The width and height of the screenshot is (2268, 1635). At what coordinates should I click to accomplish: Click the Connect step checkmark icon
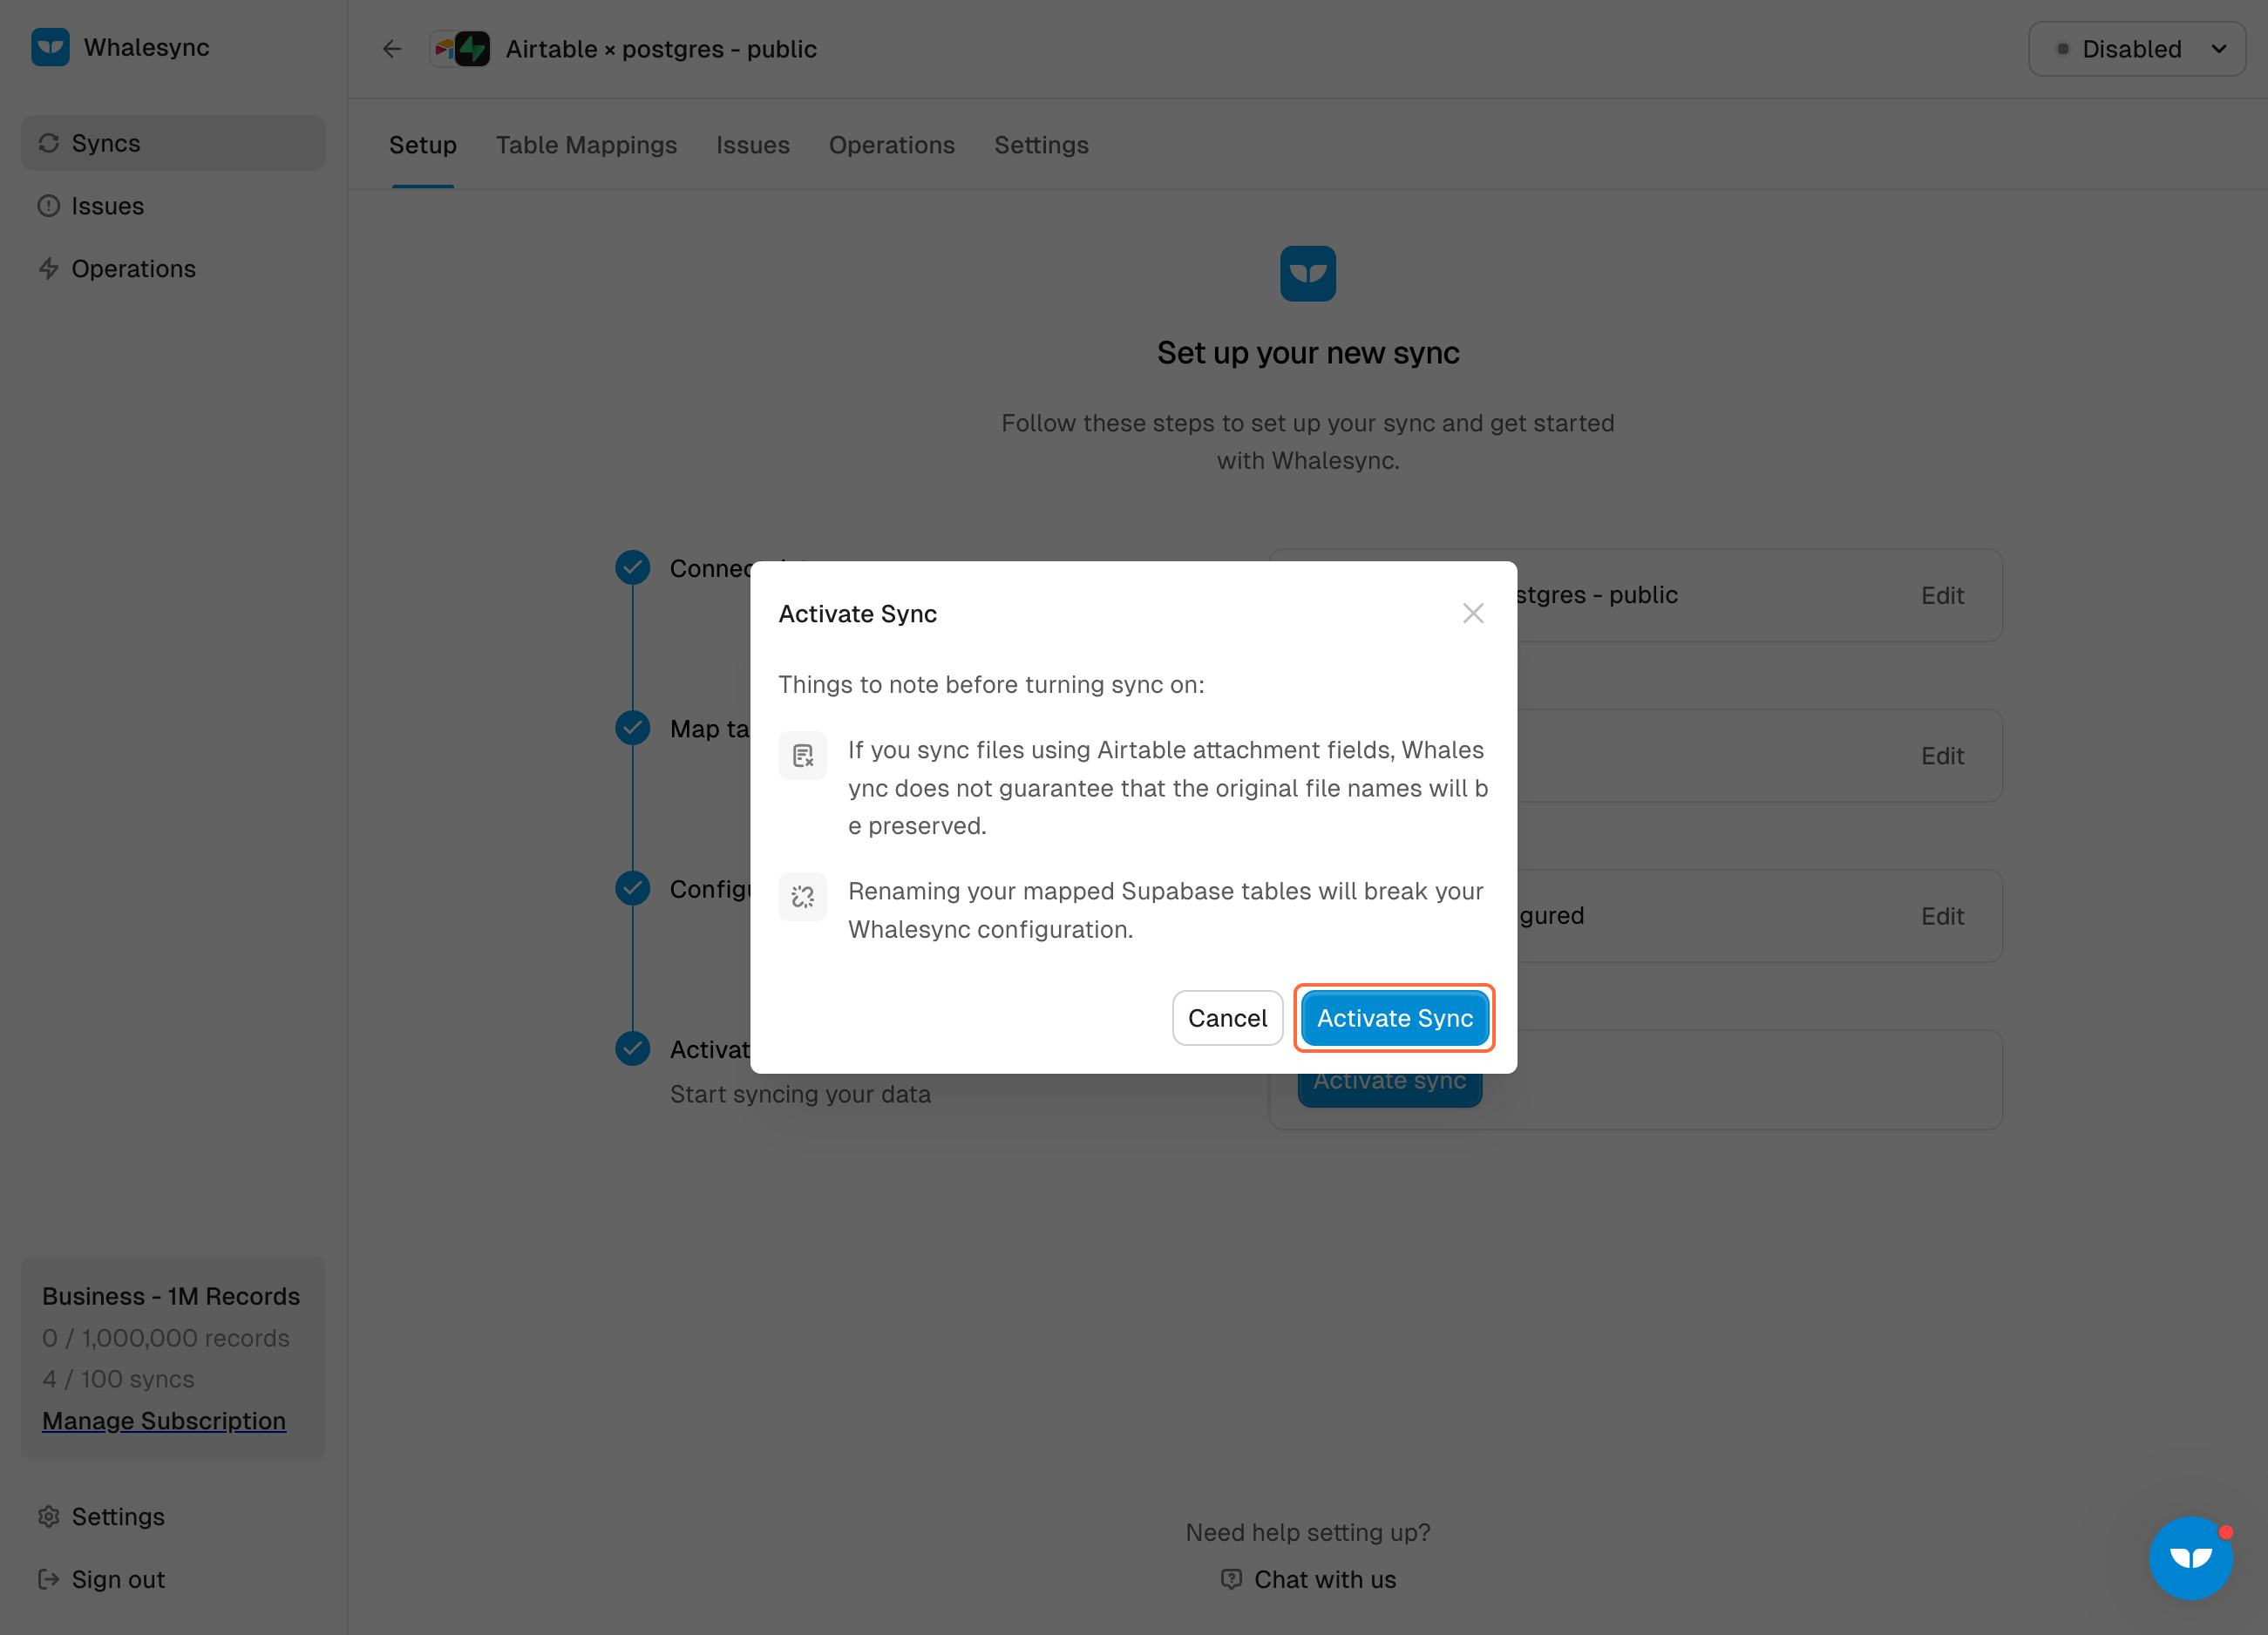point(633,568)
